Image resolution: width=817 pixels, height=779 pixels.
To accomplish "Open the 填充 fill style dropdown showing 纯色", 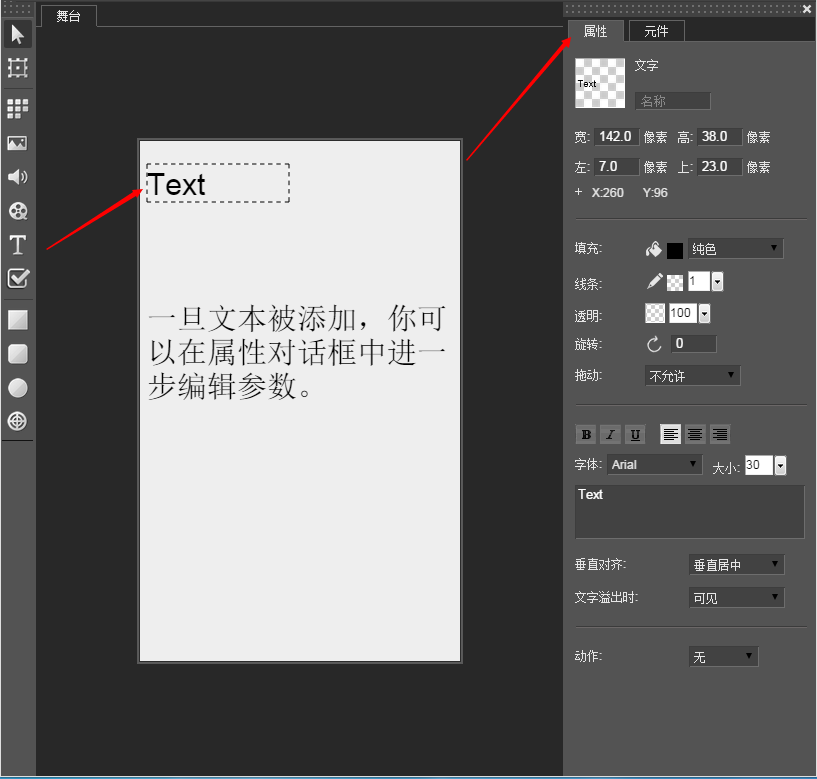I will point(735,248).
